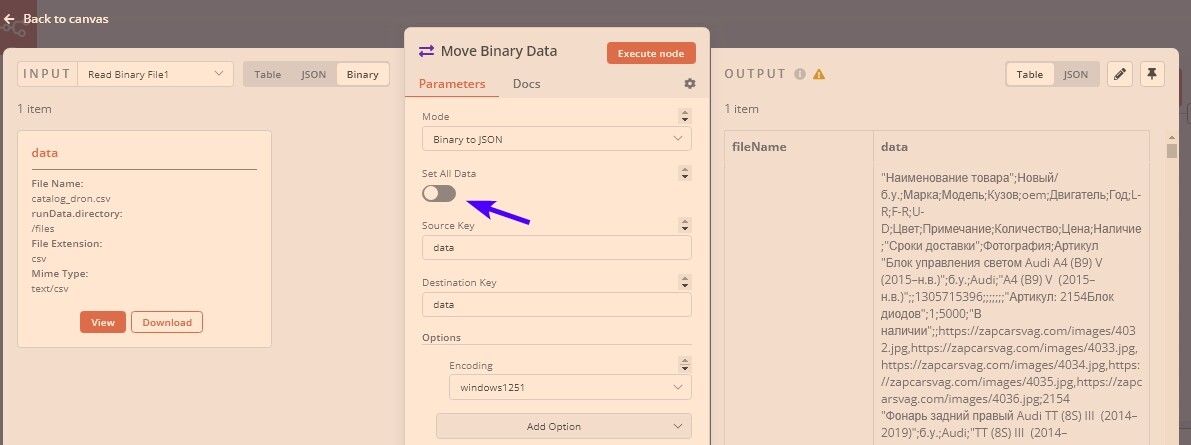Download the catalog_dron.csv file
The width and height of the screenshot is (1191, 445).
[167, 322]
